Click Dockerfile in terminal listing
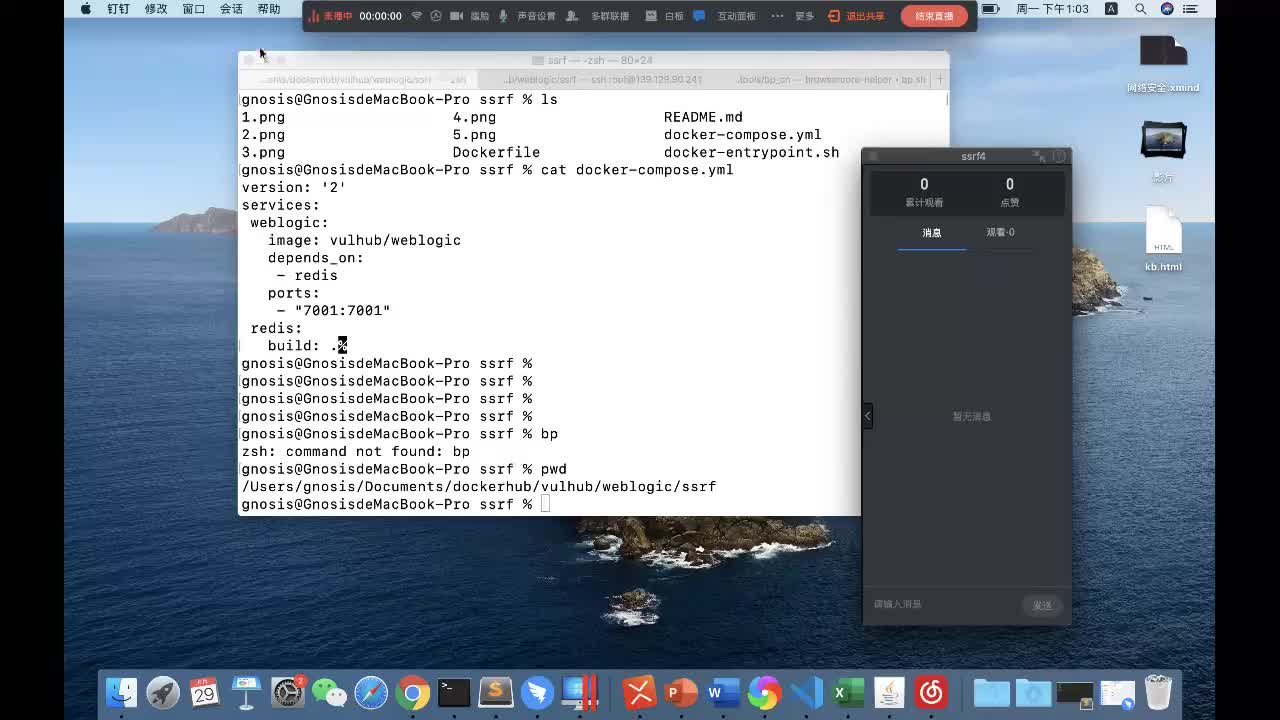This screenshot has height=720, width=1280. pyautogui.click(x=496, y=152)
